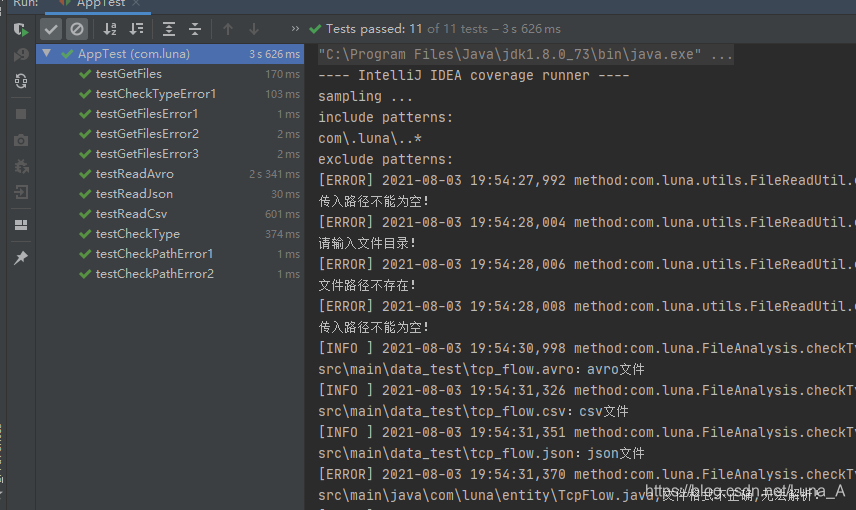Sort tests by duration
The height and width of the screenshot is (510, 856).
136,29
